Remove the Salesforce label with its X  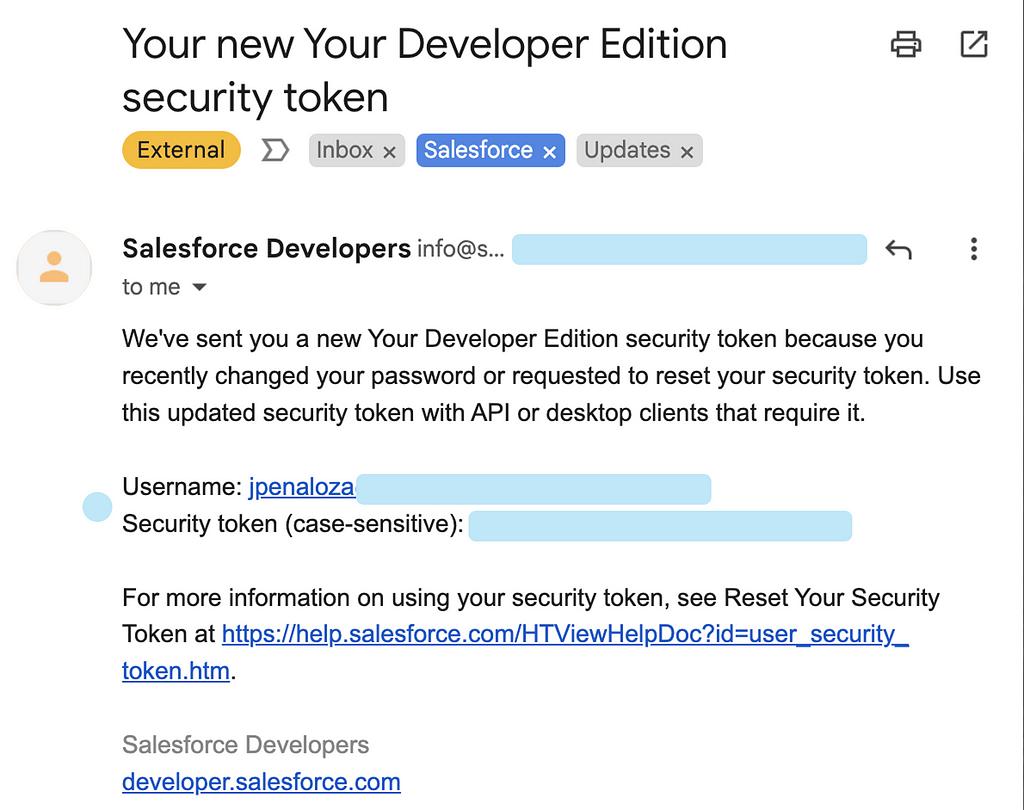tap(549, 152)
